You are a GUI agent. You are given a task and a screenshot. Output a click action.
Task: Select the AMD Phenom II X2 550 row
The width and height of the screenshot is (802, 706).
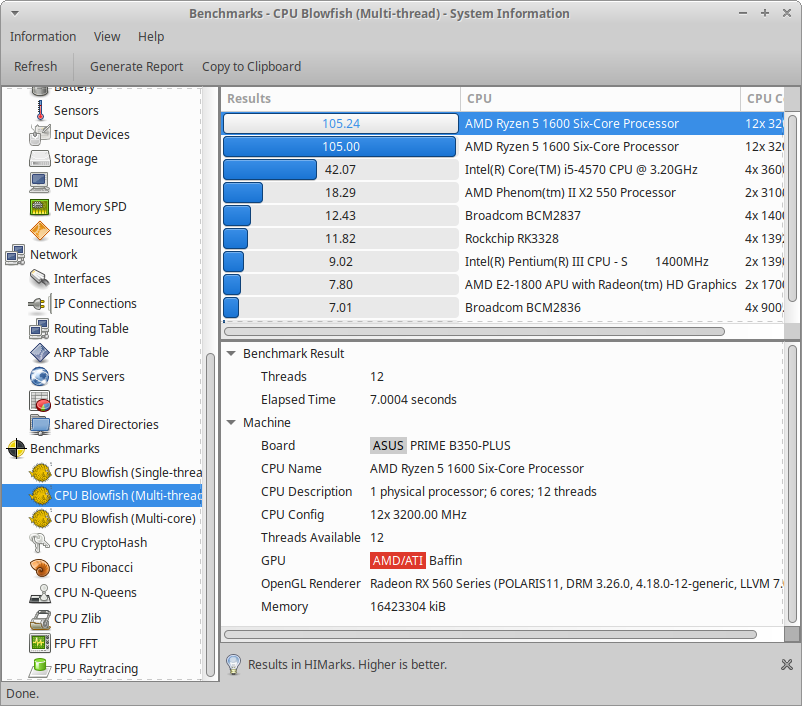click(503, 193)
